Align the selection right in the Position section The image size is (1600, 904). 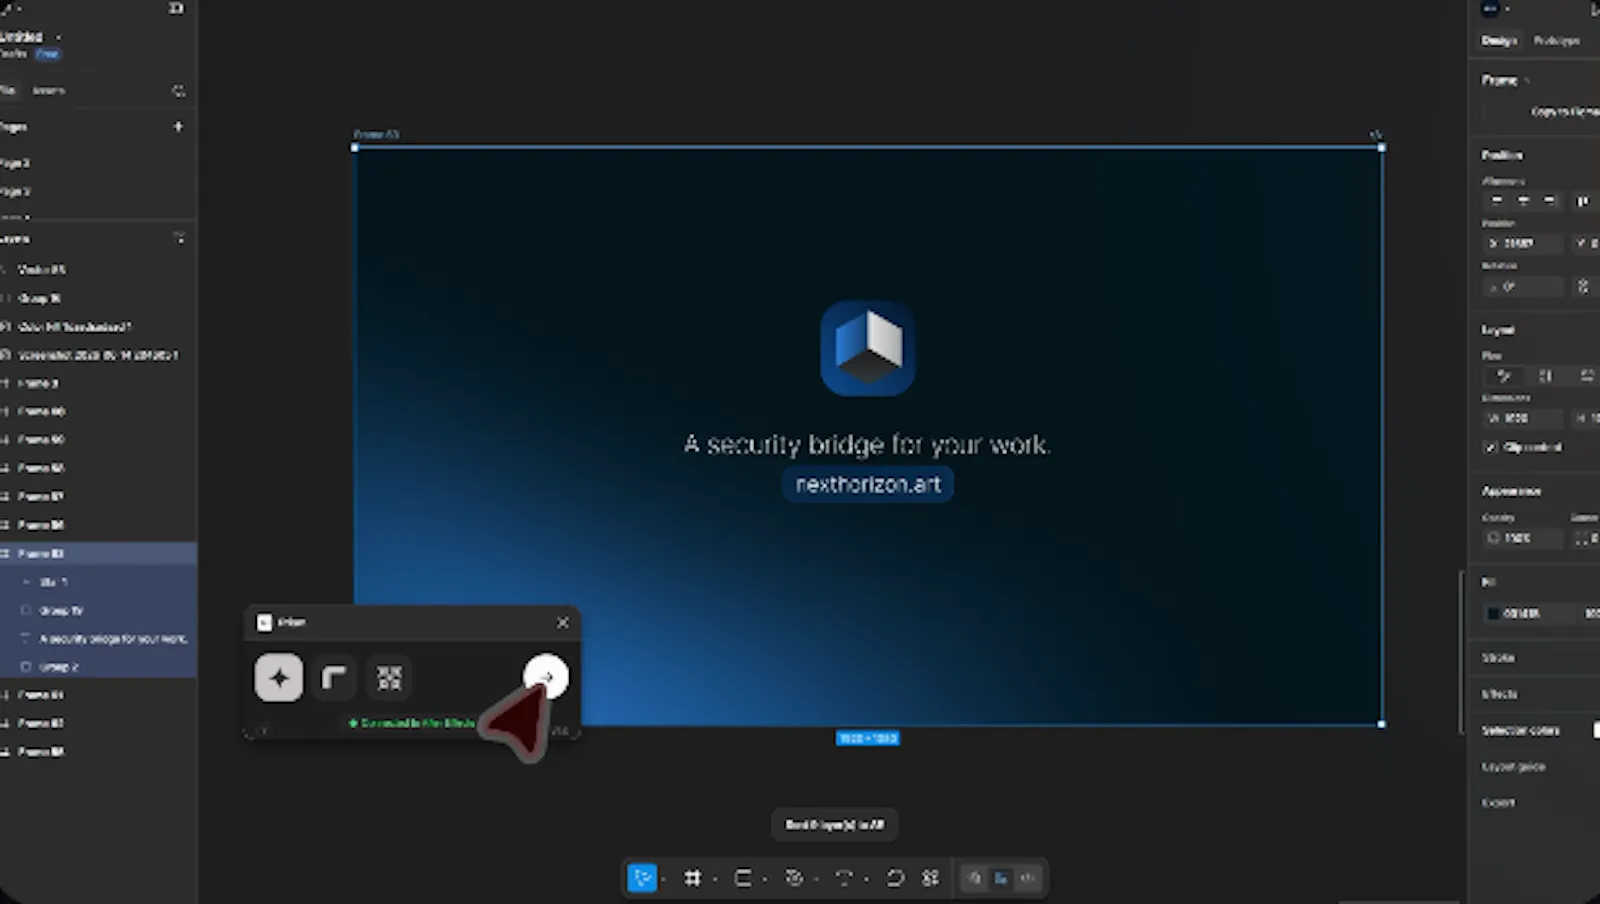[x=1549, y=201]
